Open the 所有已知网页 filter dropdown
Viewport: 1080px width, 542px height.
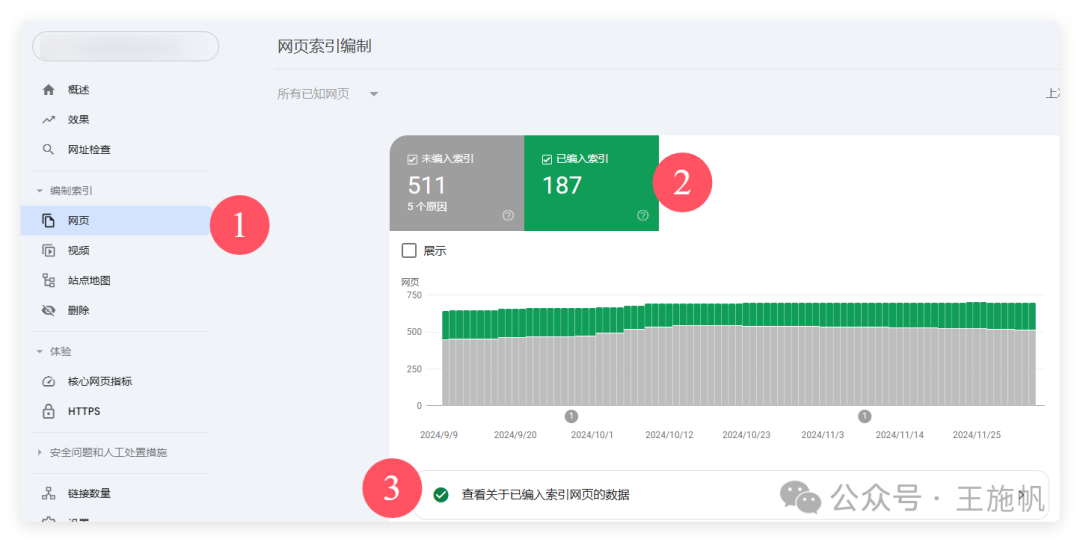(x=328, y=94)
